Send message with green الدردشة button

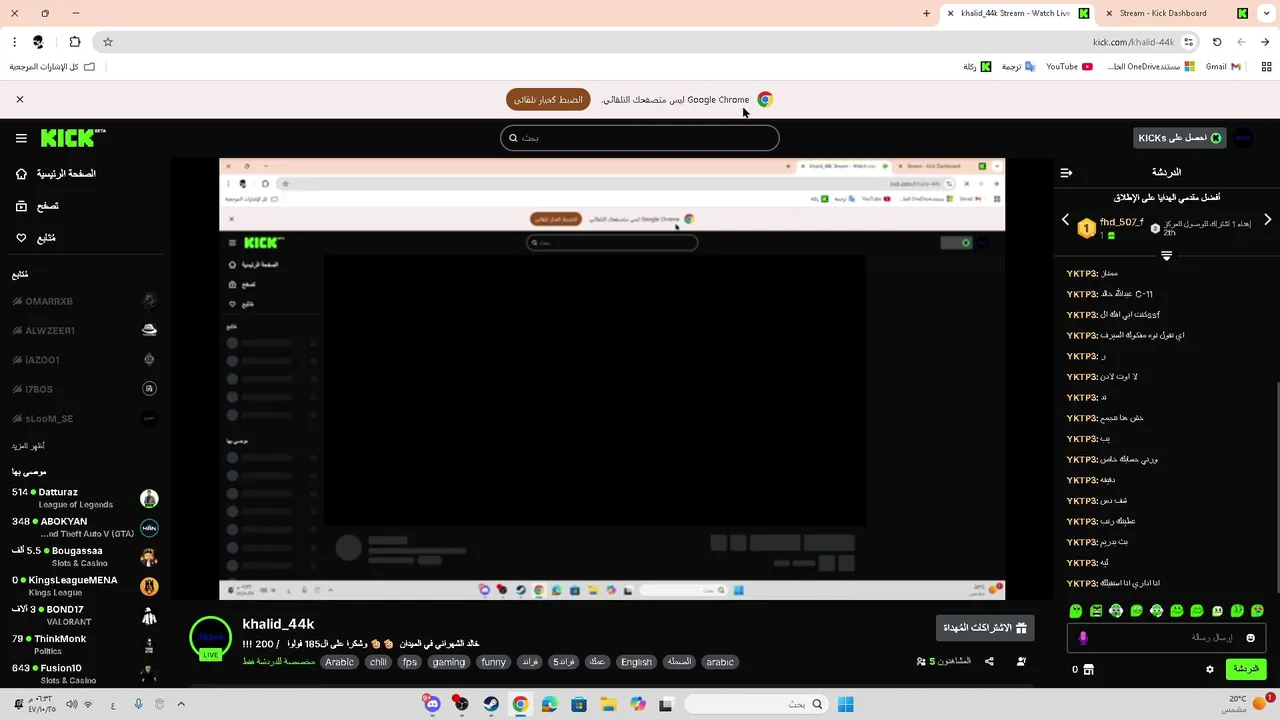point(1245,669)
